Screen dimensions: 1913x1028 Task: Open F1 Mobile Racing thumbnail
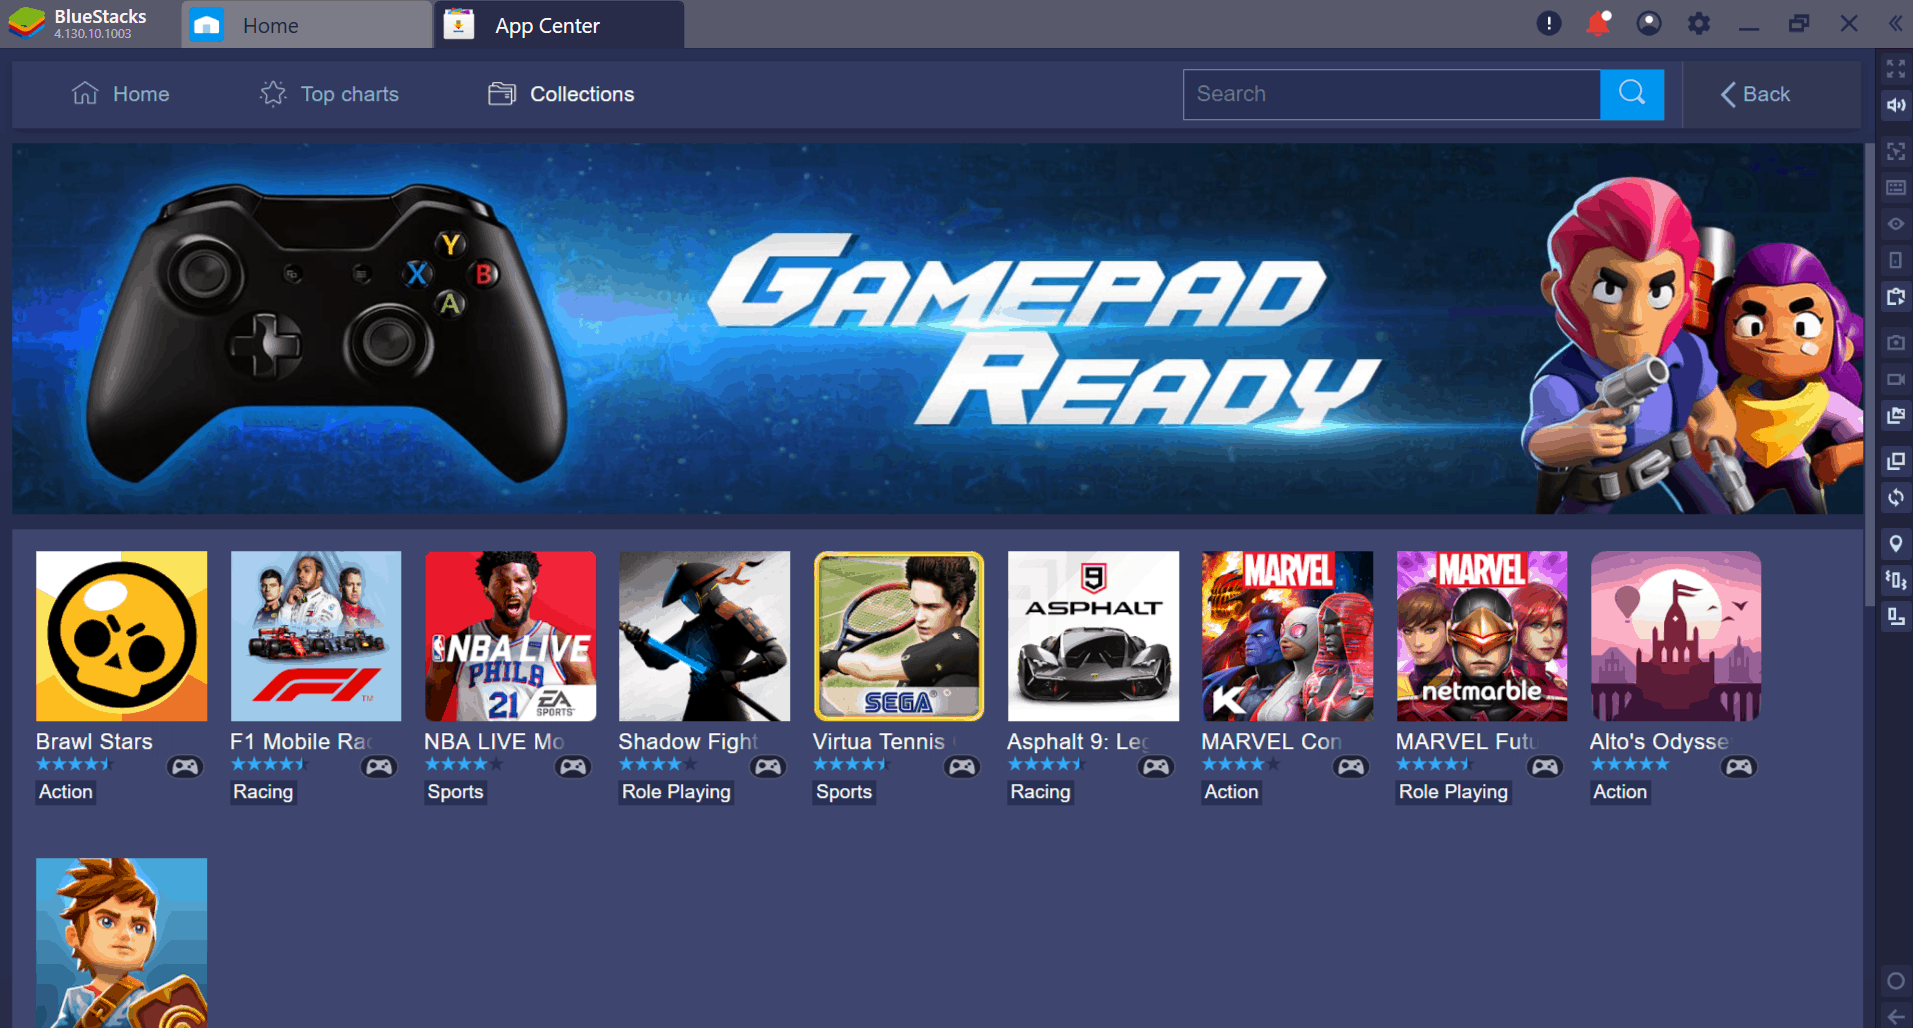click(316, 636)
